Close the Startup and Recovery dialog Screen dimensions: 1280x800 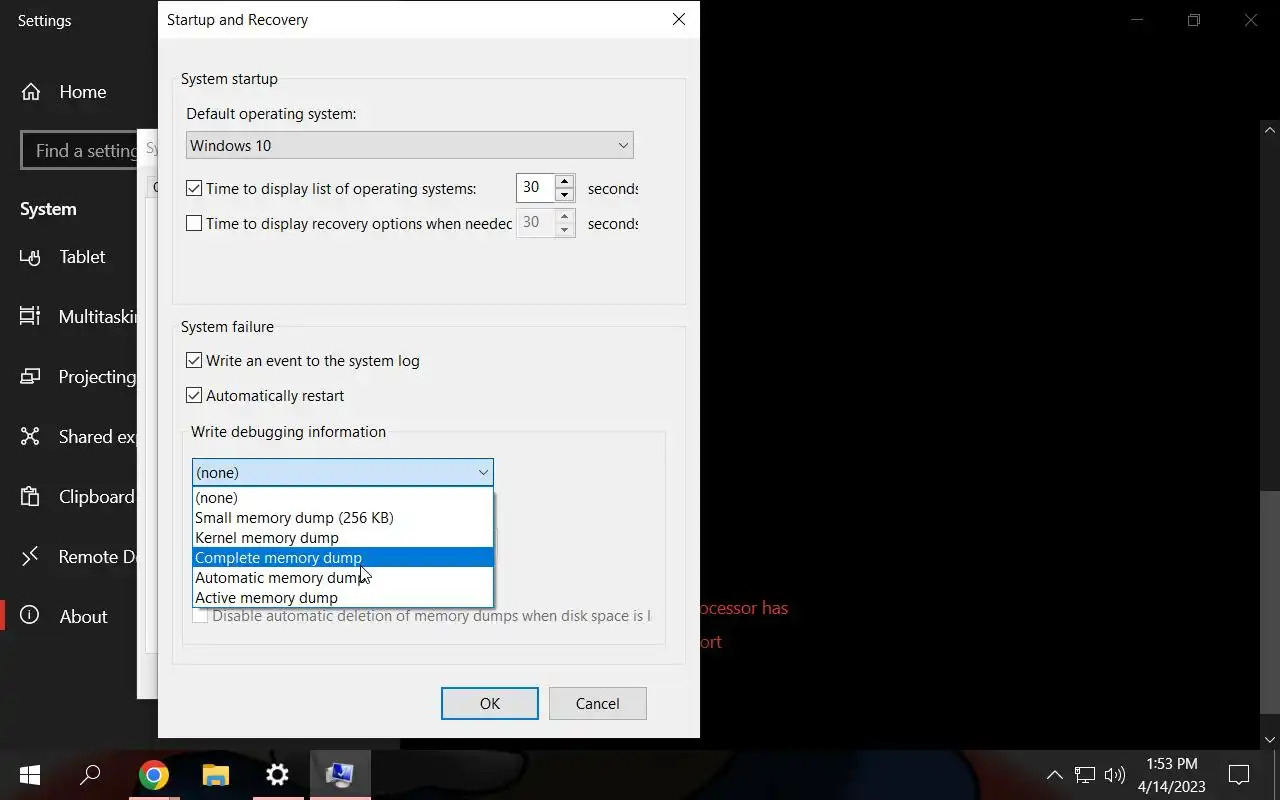click(x=679, y=20)
